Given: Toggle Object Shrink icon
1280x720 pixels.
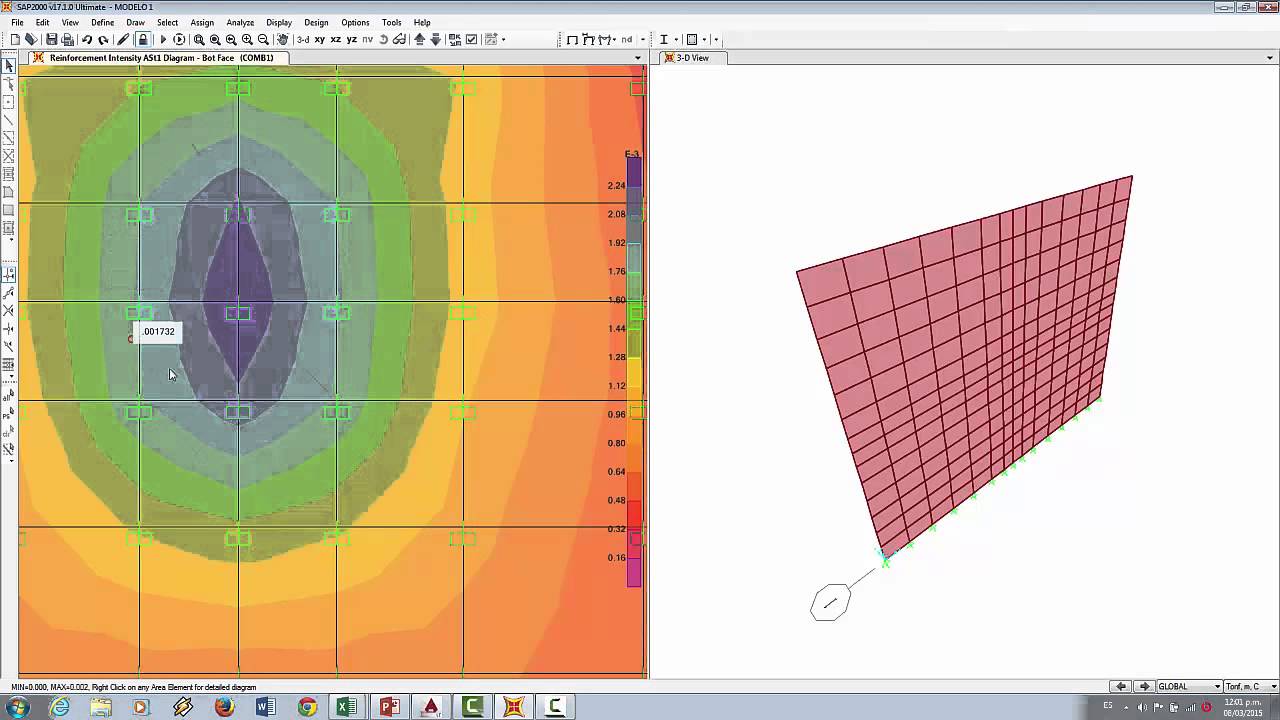Looking at the screenshot, I should 455,40.
